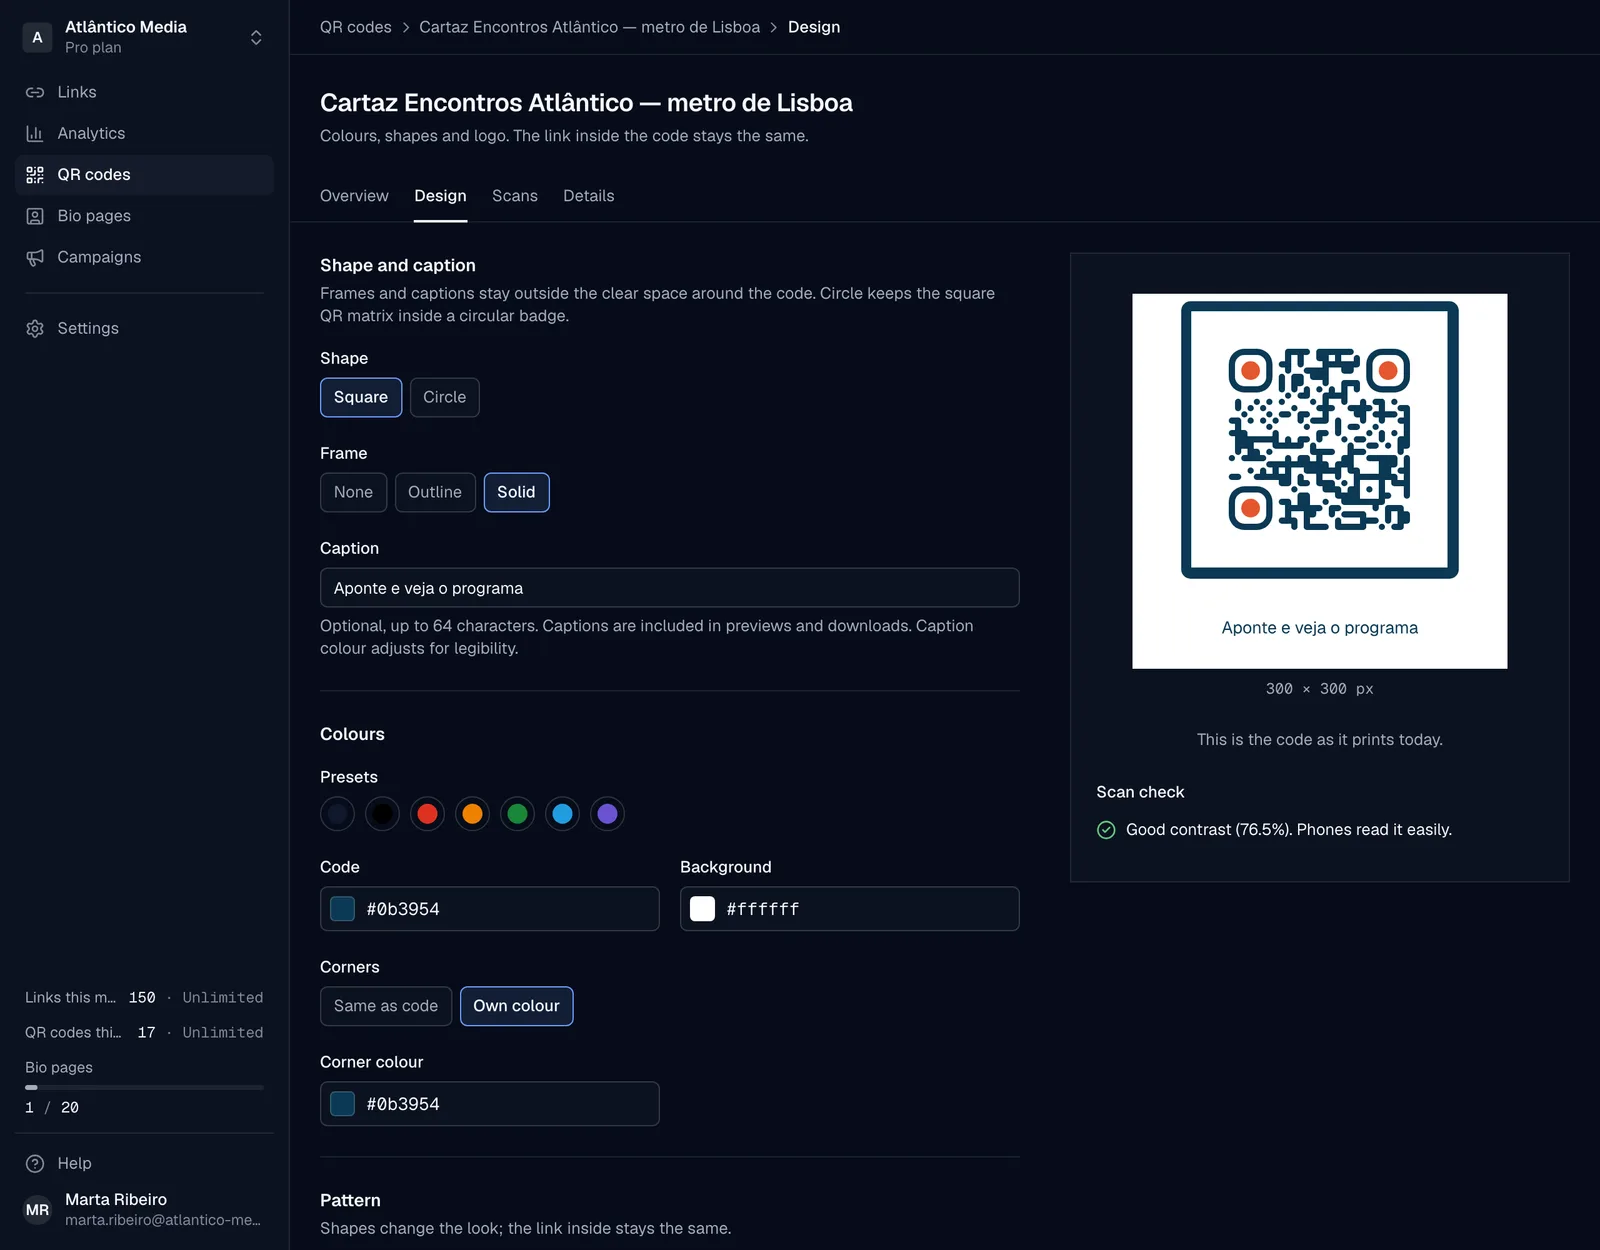
Task: Click the green scan check icon
Action: tap(1106, 830)
